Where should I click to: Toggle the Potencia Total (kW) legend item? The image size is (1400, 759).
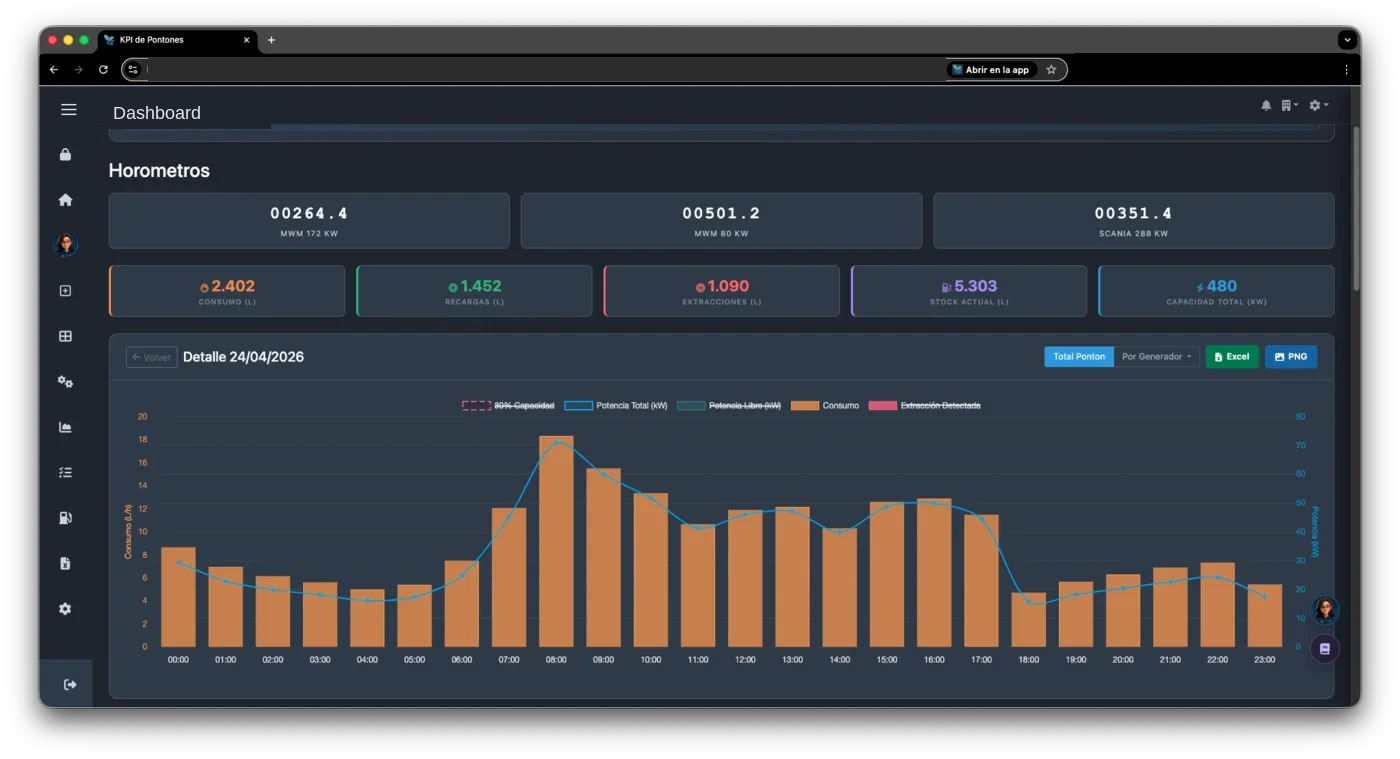(x=616, y=405)
